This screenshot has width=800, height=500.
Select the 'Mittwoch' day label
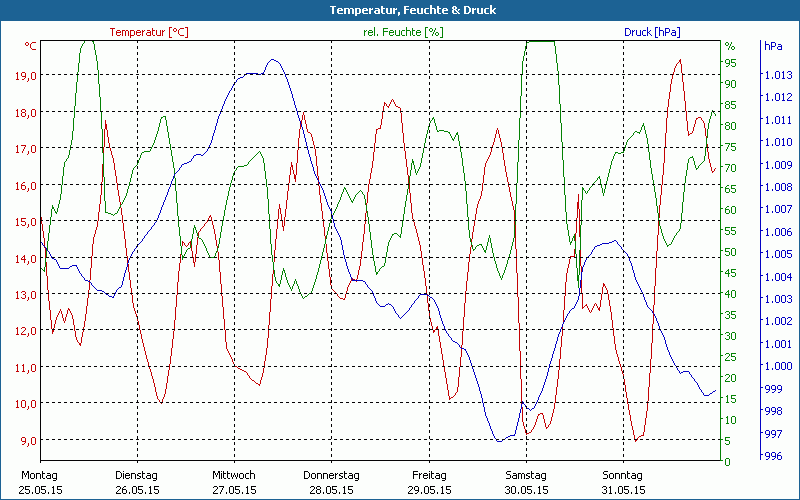[234, 475]
